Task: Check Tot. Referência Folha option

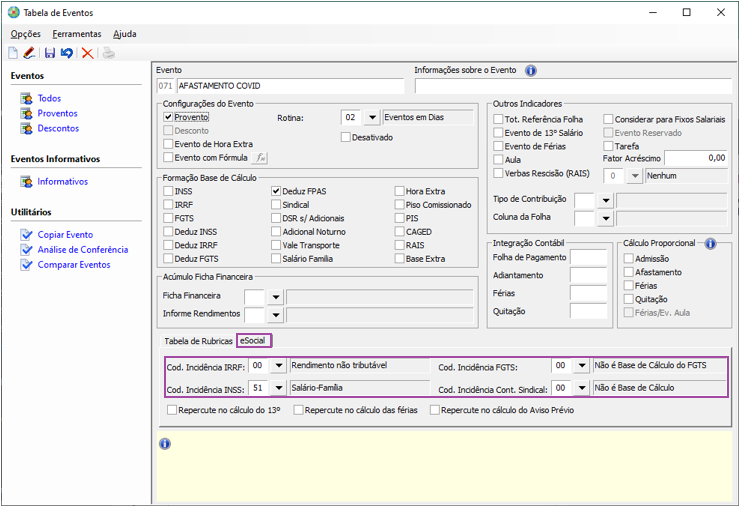Action: coord(498,119)
